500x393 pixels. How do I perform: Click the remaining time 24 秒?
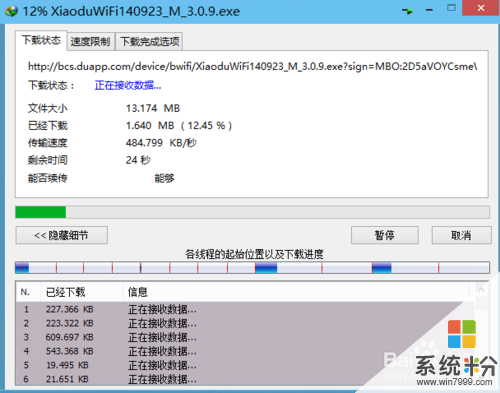138,160
